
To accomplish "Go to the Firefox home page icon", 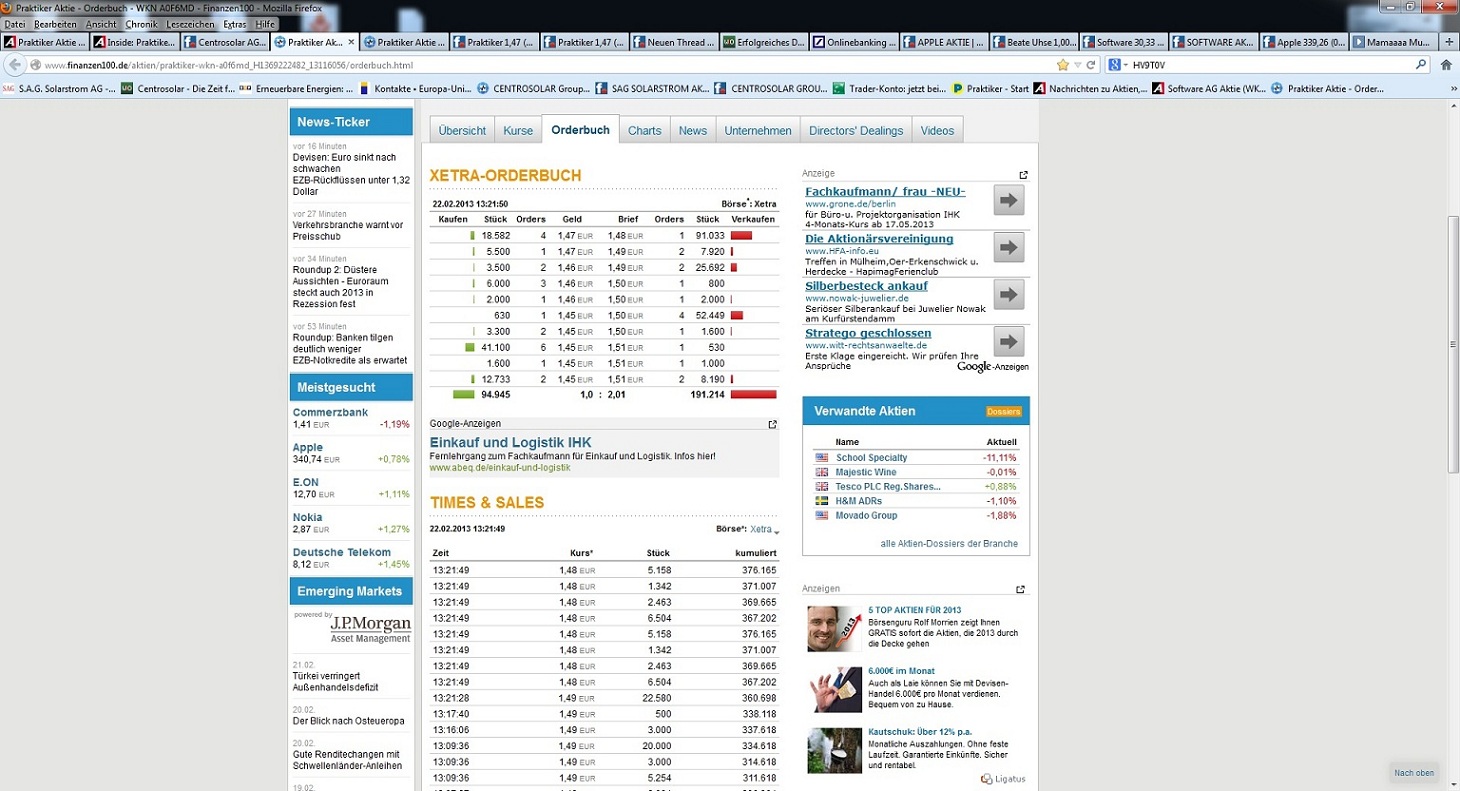I will tap(1446, 65).
